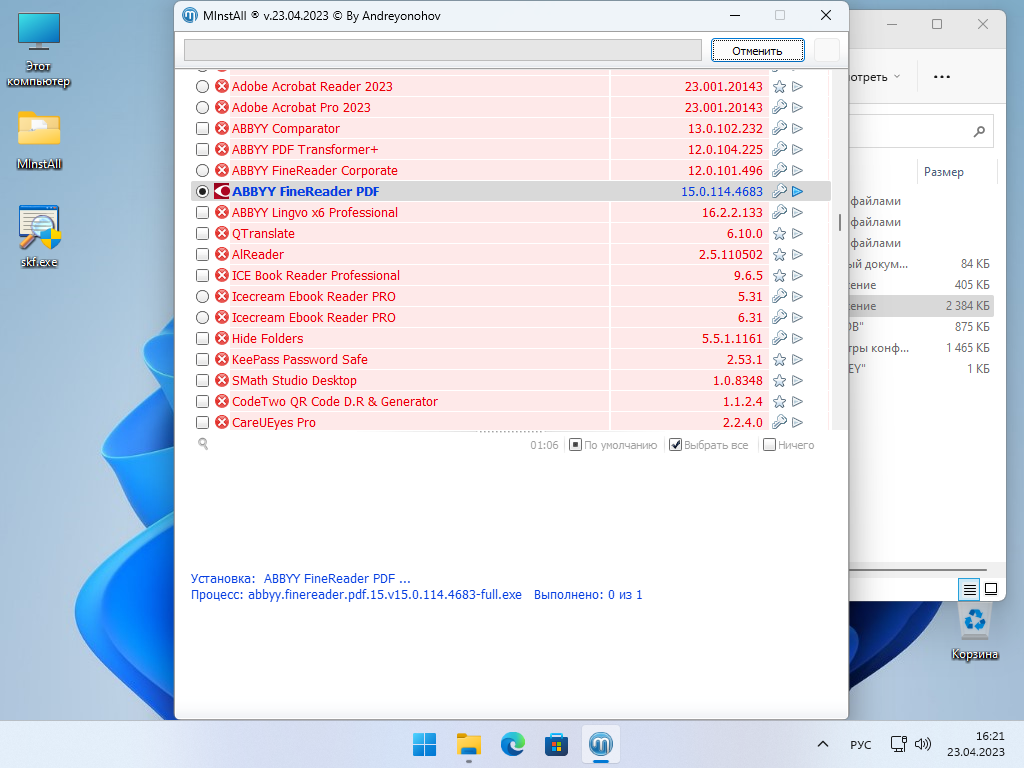Select Корзина recycle bin icon

[x=974, y=632]
